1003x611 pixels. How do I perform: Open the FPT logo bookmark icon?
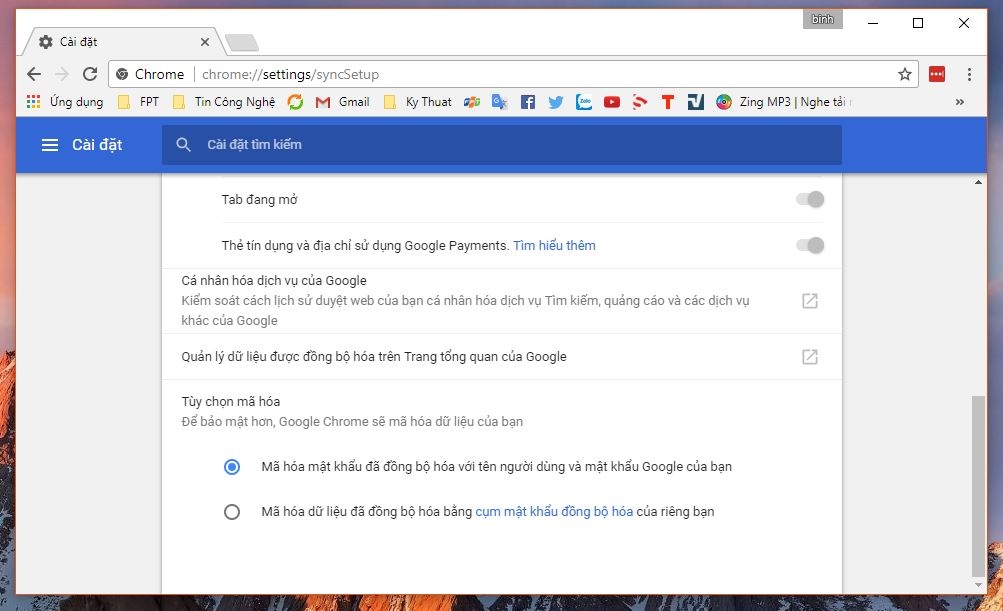point(472,102)
